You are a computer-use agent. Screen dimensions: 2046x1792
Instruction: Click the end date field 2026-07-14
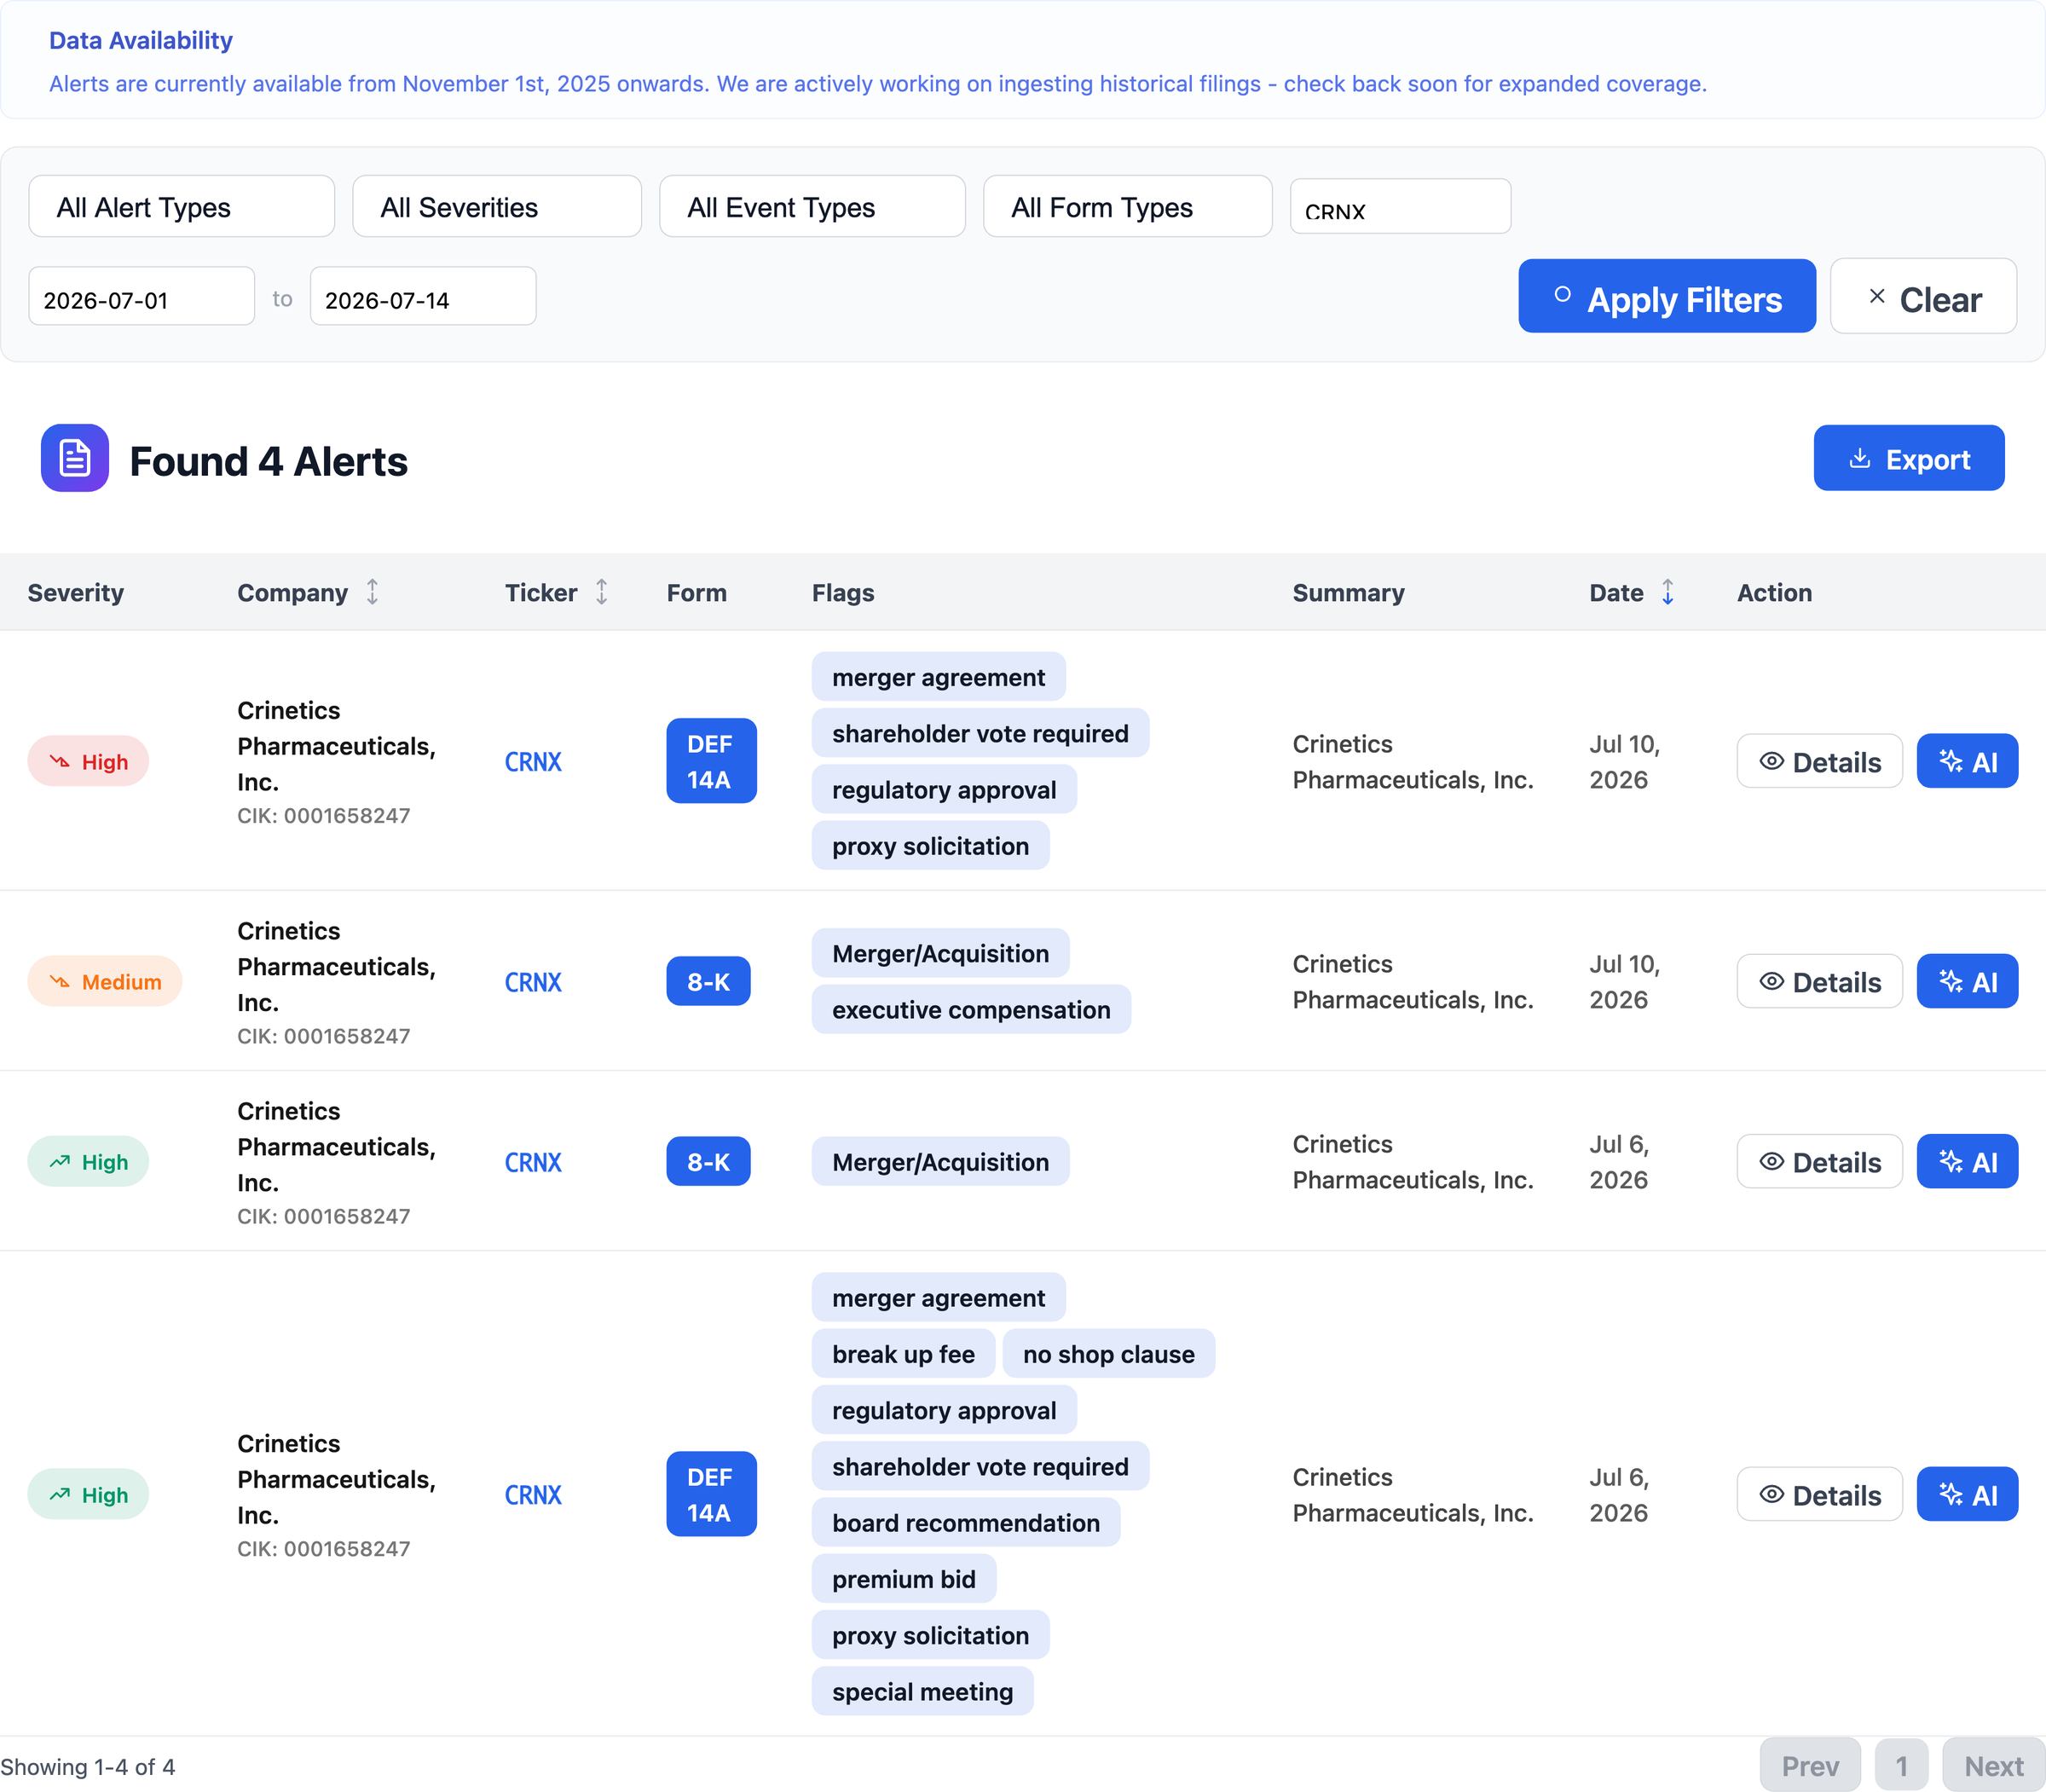(423, 297)
